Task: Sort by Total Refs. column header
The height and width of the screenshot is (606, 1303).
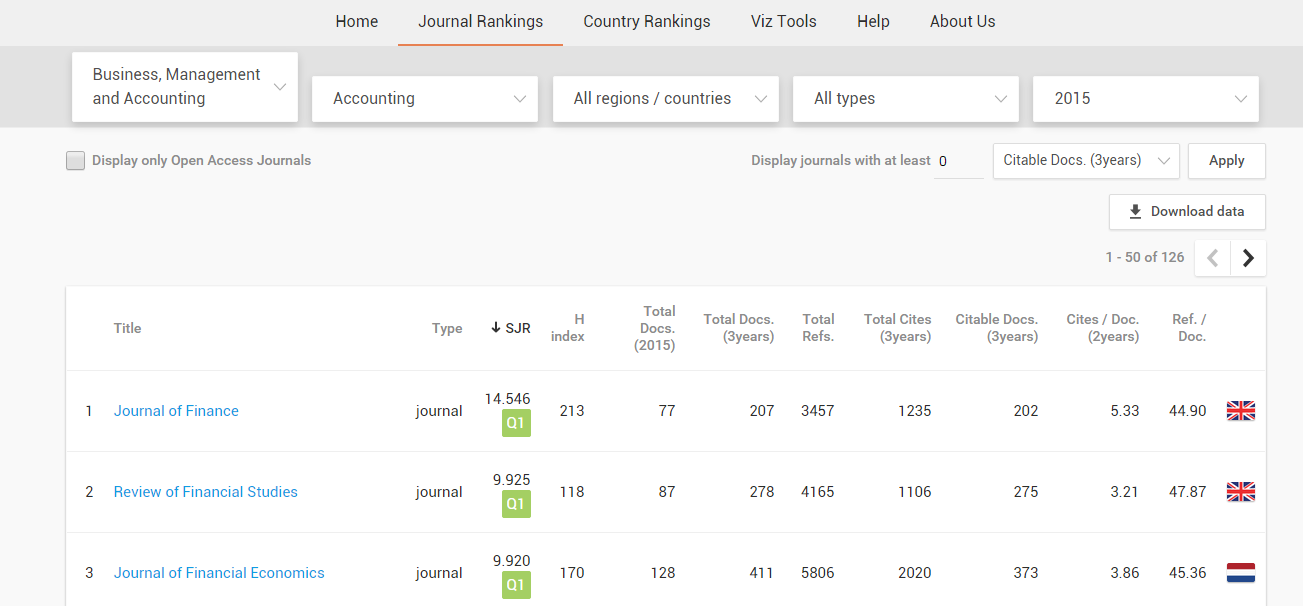Action: click(818, 328)
